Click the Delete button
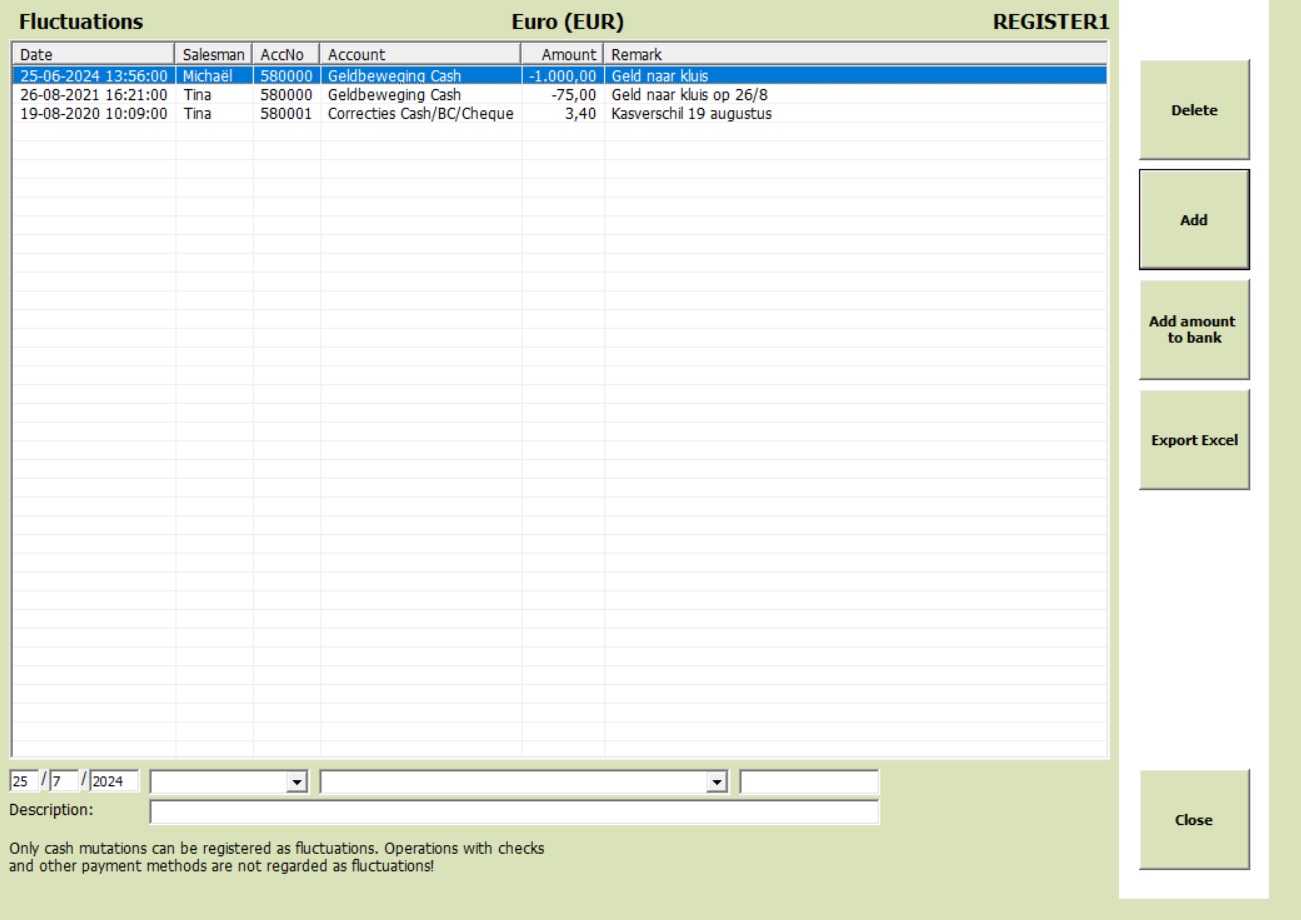This screenshot has height=920, width=1301. 1194,110
